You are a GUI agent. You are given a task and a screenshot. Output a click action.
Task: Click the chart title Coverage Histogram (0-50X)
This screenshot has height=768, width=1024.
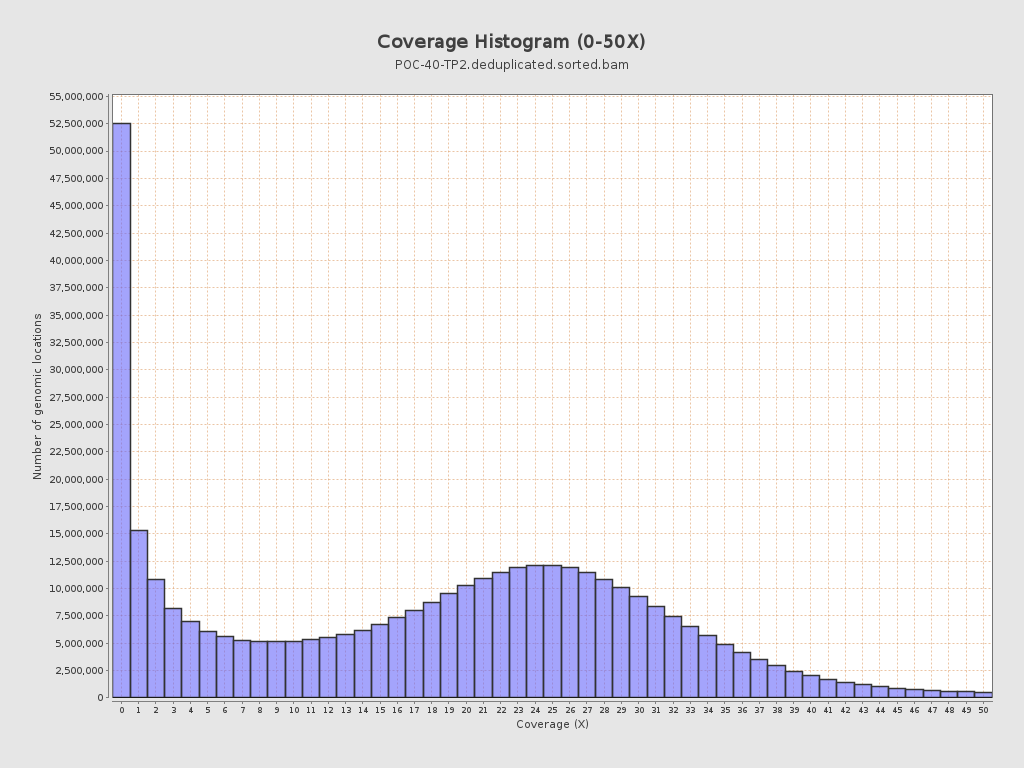click(511, 42)
